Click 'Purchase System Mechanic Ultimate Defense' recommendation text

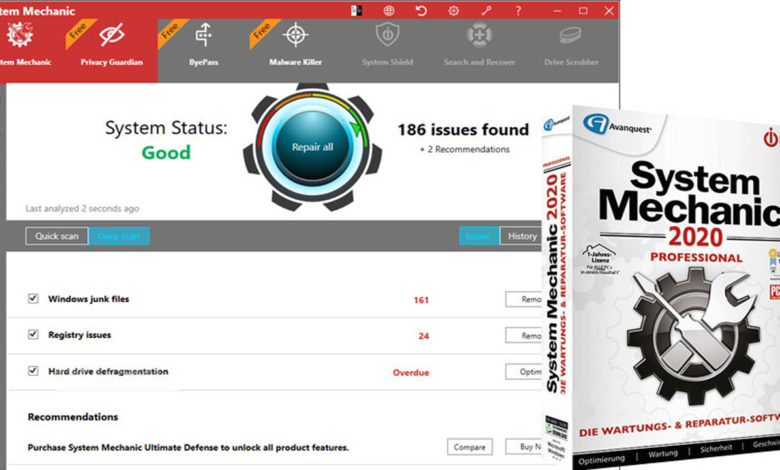tap(188, 447)
